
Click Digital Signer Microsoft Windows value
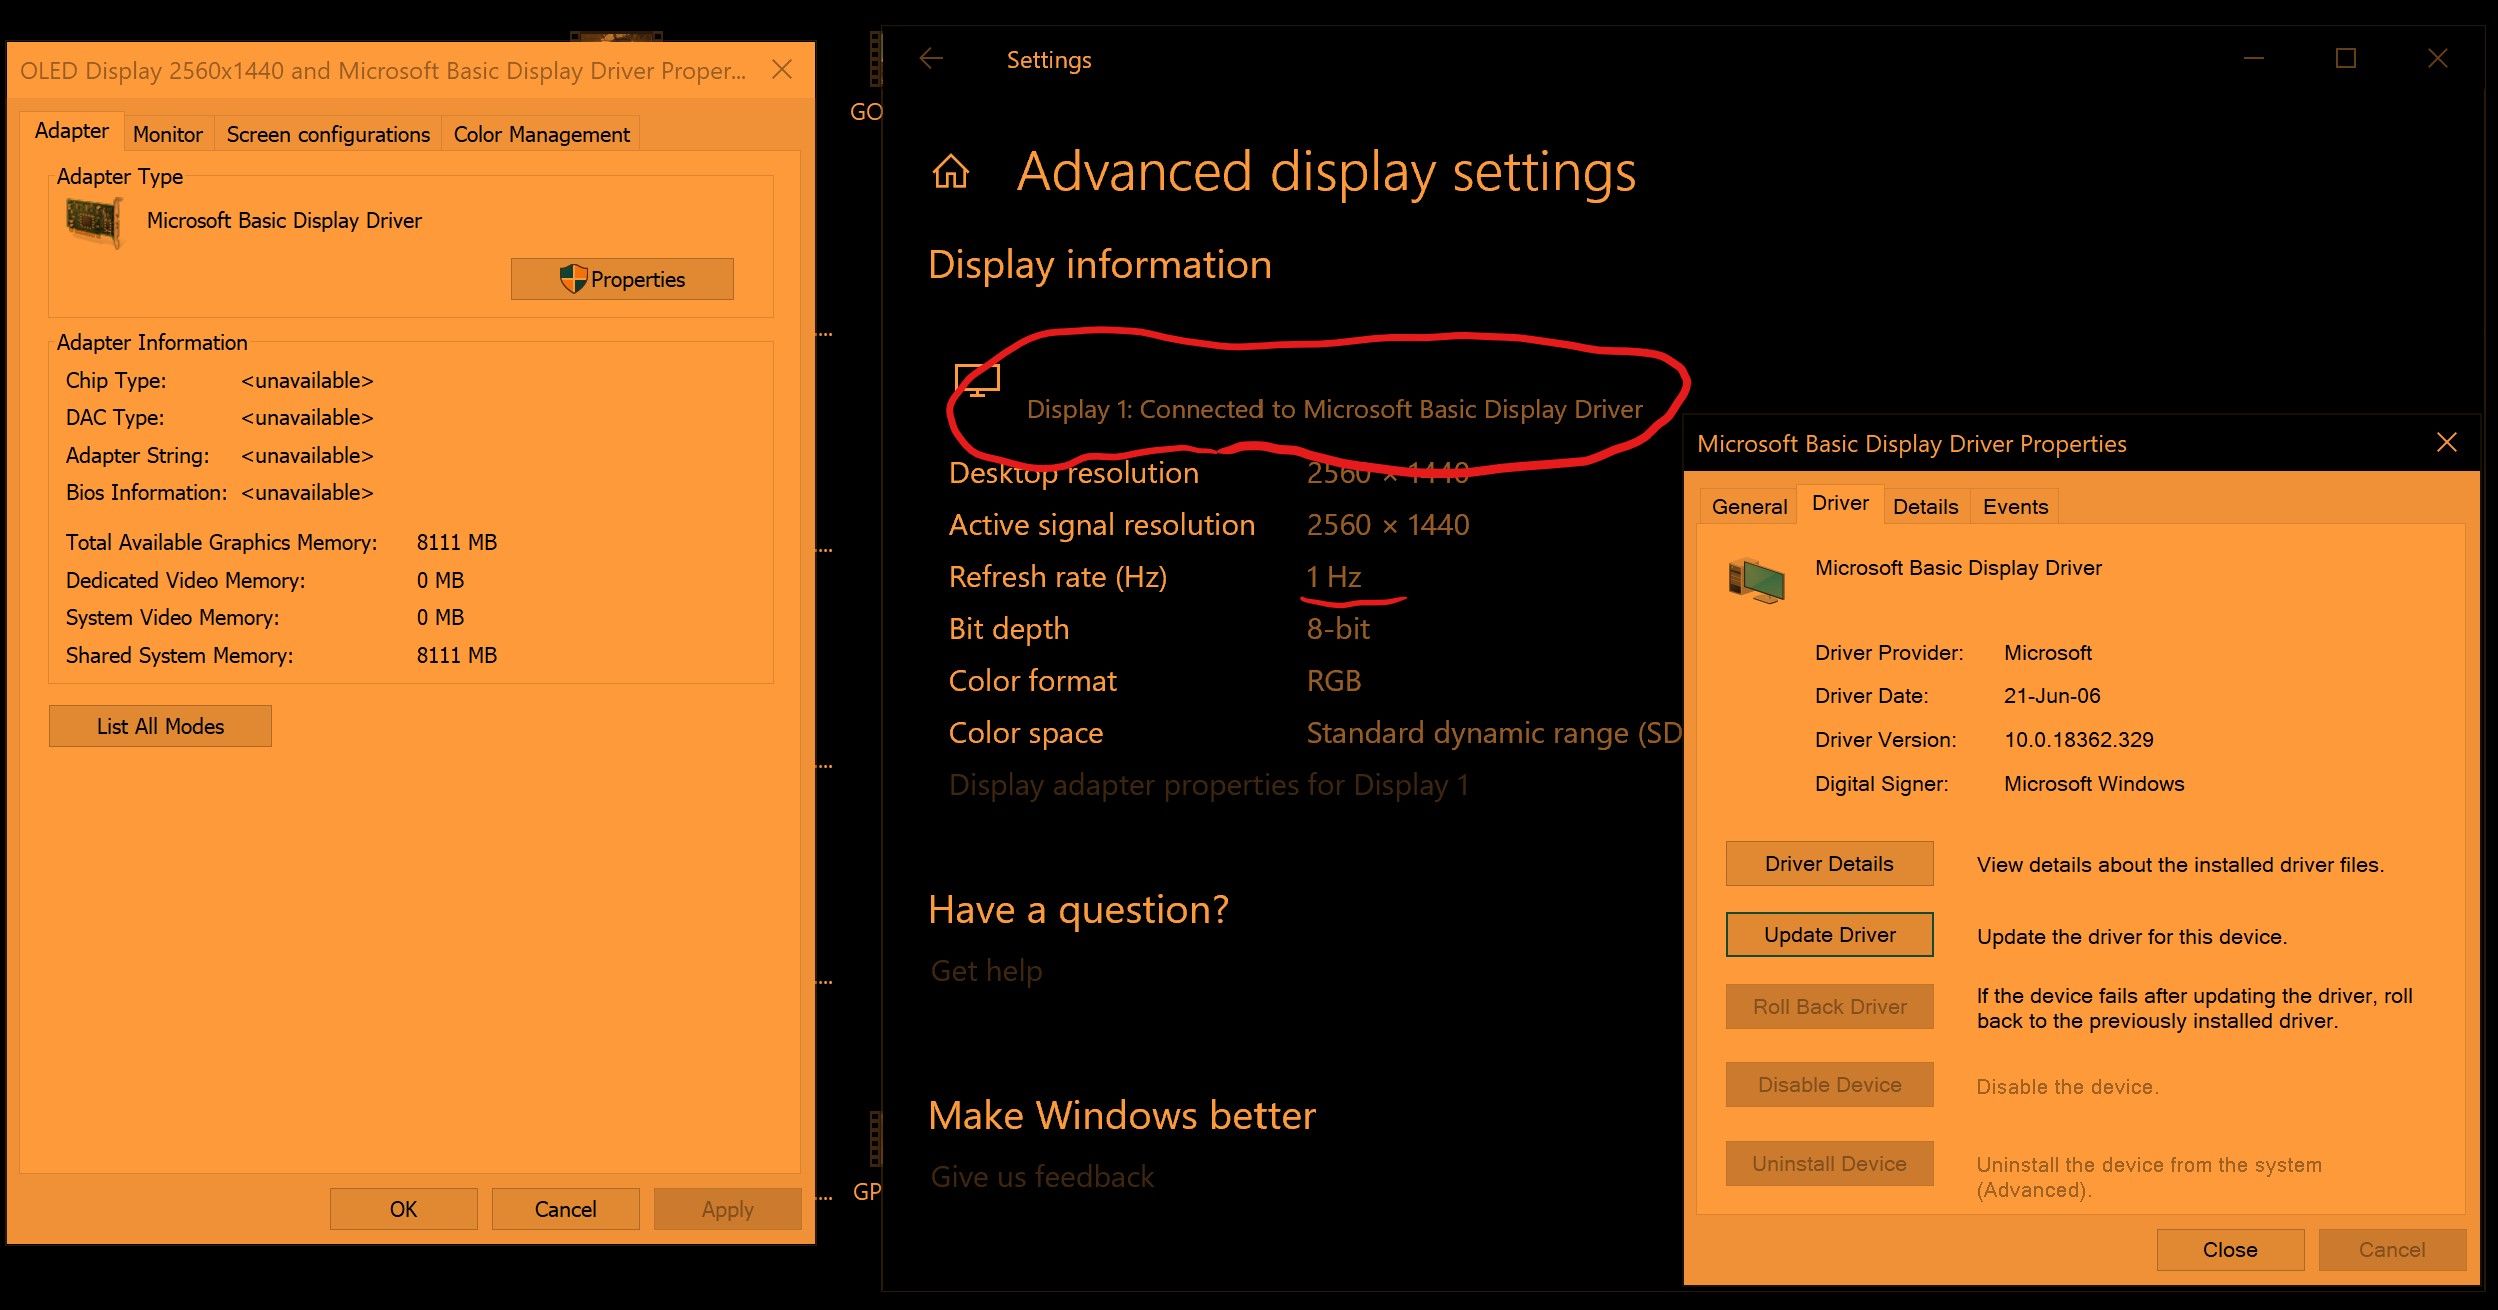2094,784
